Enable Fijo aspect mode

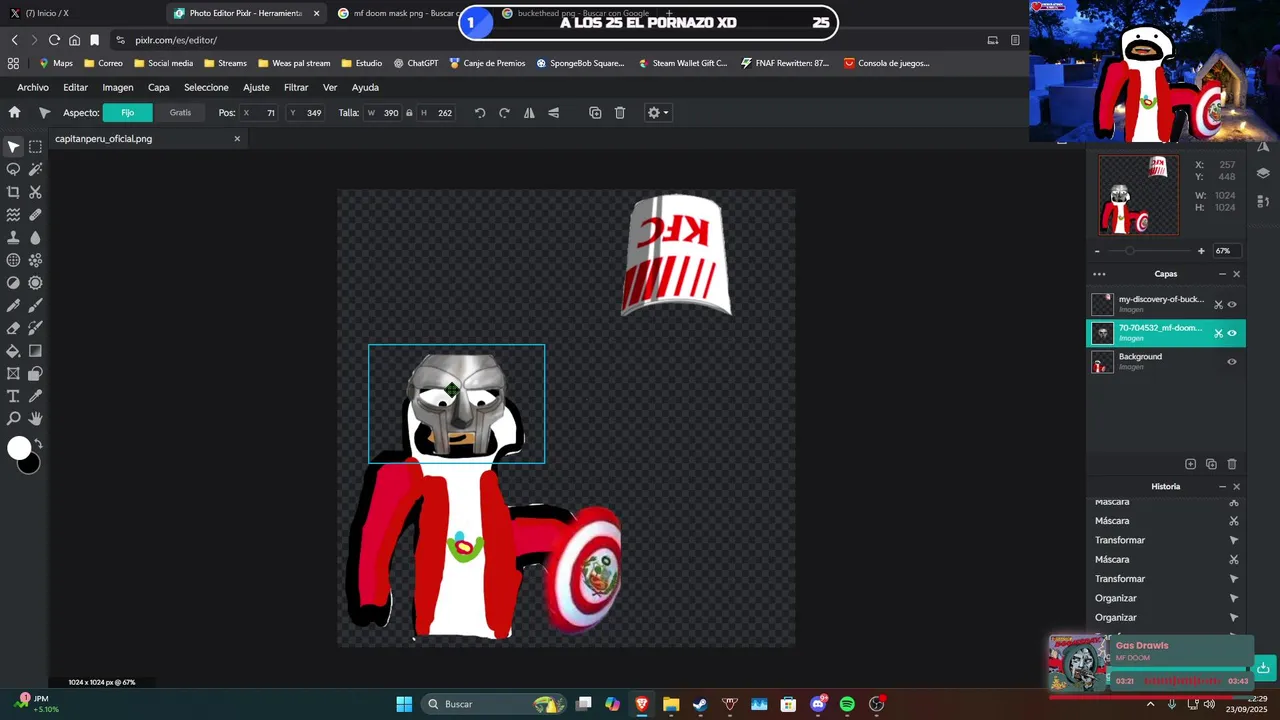(128, 113)
